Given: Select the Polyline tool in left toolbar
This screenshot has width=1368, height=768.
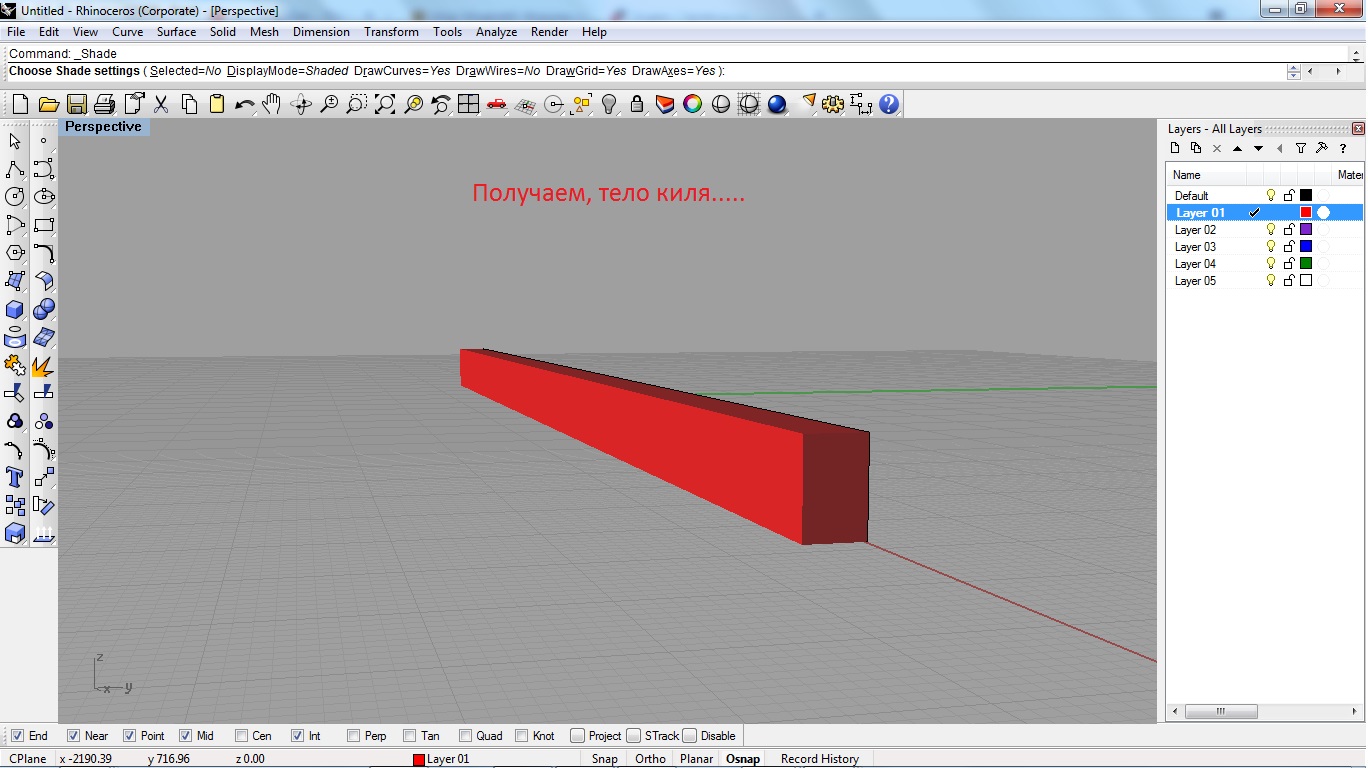Looking at the screenshot, I should [x=15, y=169].
